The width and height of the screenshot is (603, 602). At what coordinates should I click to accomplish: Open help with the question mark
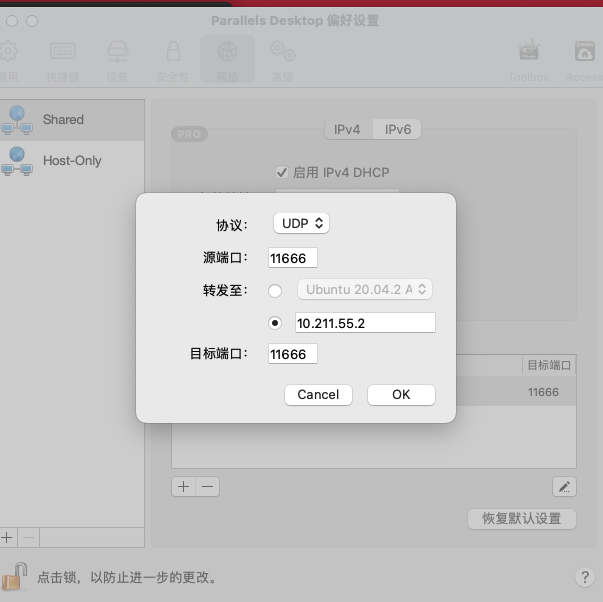585,577
